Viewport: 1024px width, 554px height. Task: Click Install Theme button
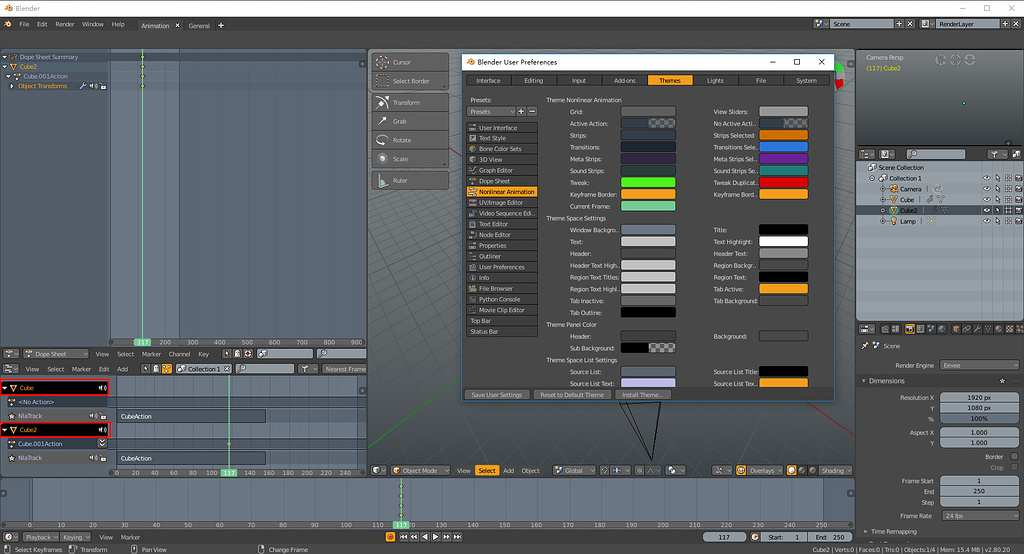(x=643, y=395)
